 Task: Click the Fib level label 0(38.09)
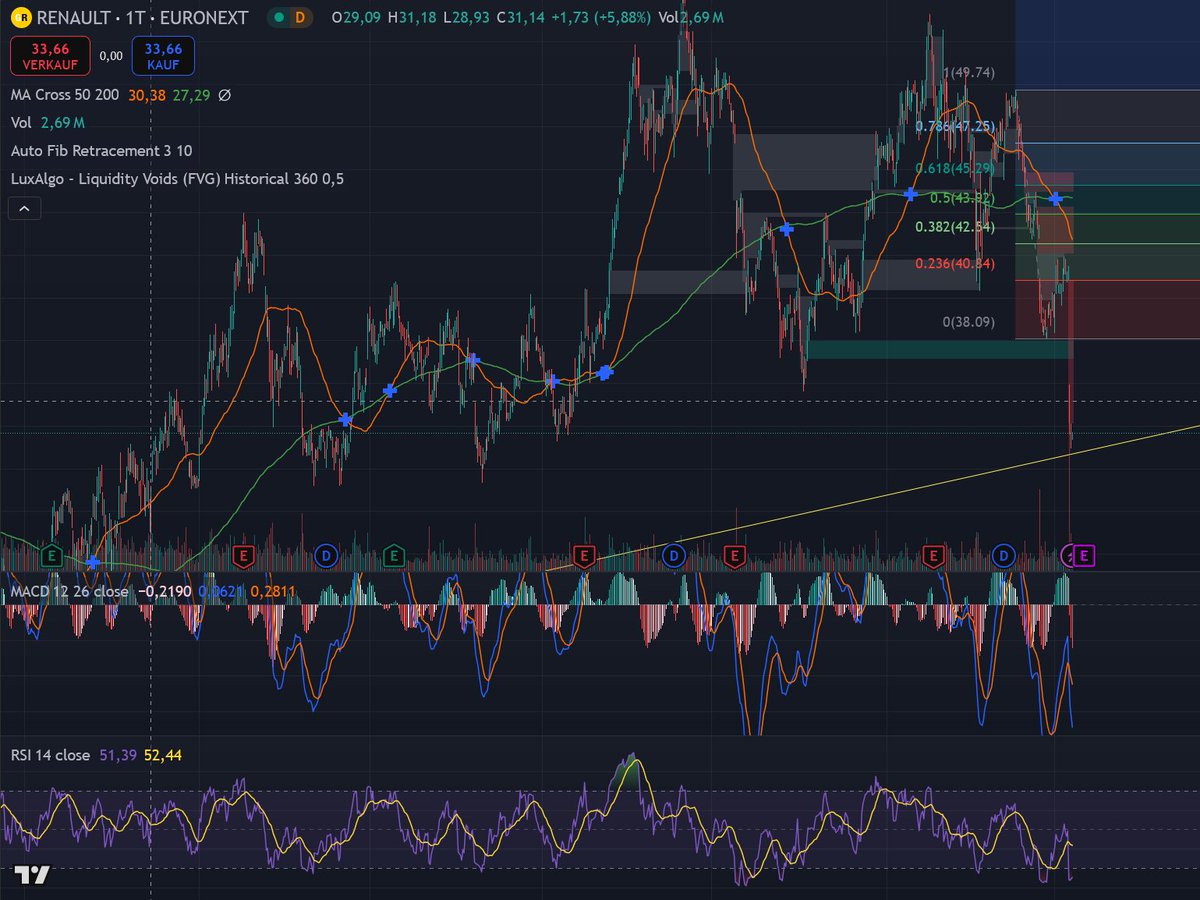969,322
